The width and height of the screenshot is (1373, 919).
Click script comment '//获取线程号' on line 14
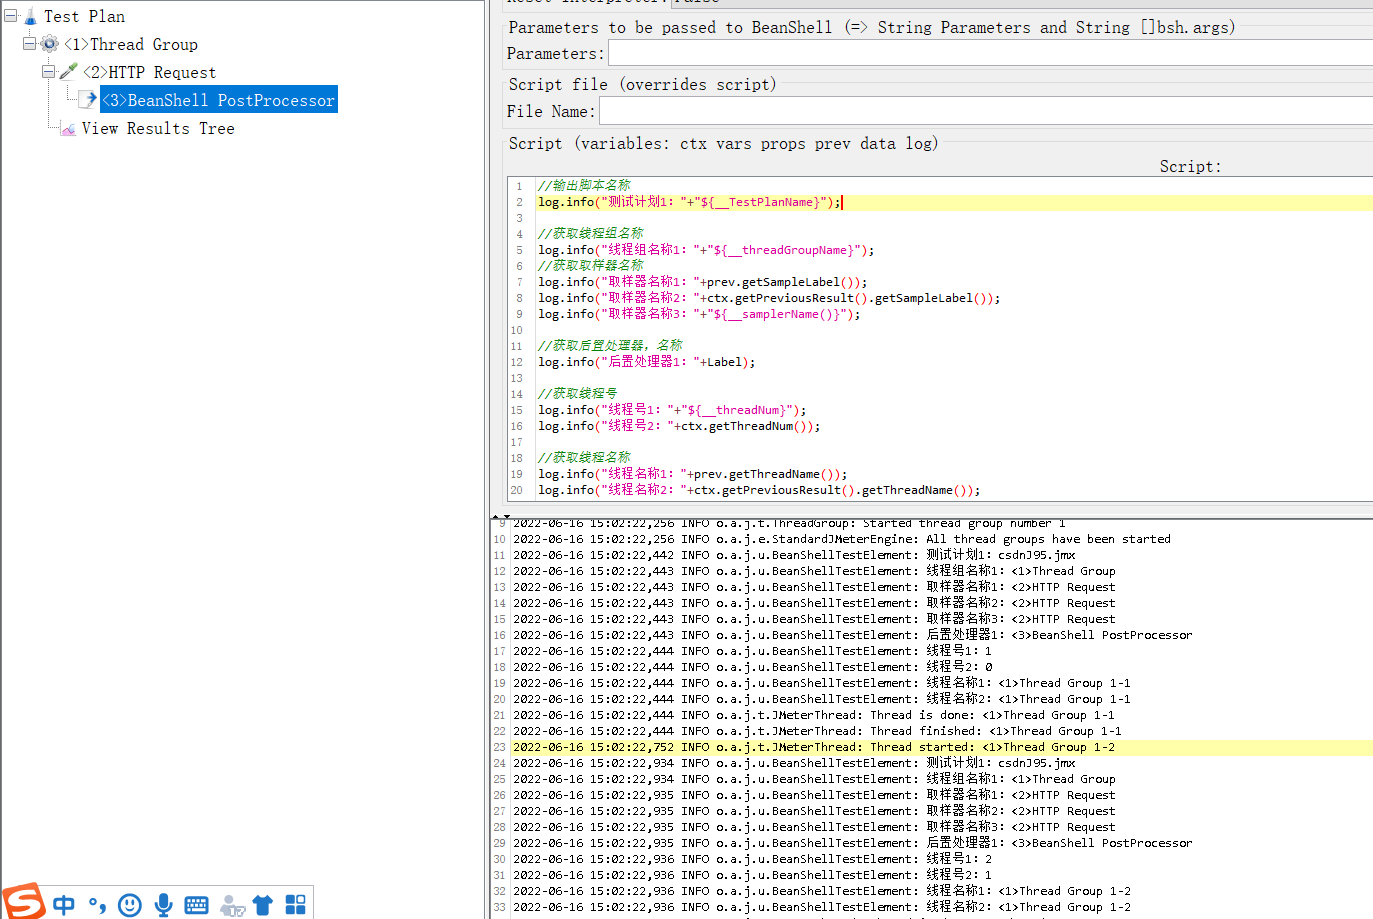point(578,394)
